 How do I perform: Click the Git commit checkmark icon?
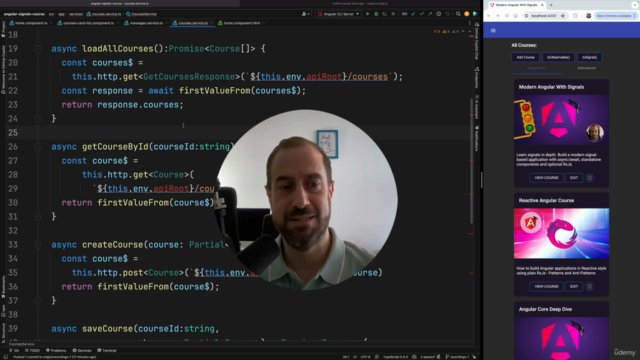coord(422,14)
